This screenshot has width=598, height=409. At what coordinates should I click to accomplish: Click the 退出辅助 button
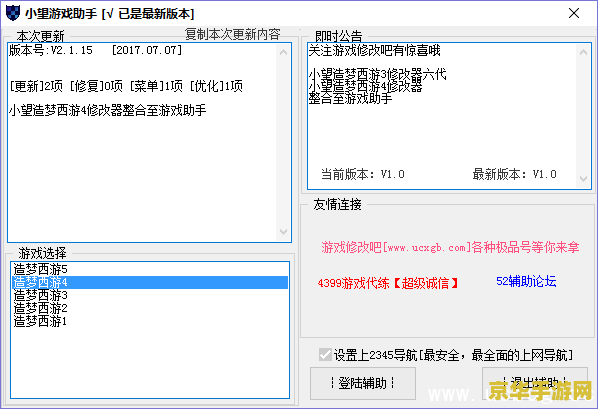[535, 383]
